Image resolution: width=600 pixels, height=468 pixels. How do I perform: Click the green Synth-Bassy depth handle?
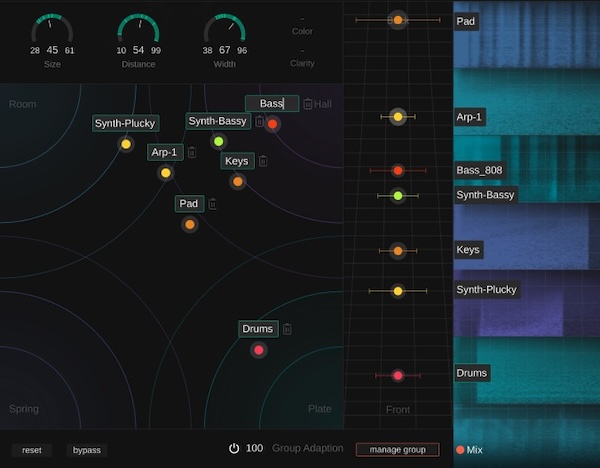398,196
